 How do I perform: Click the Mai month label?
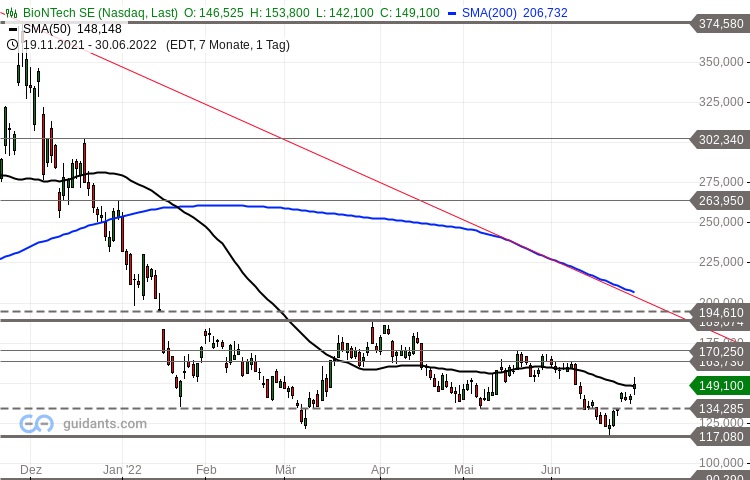pos(463,470)
